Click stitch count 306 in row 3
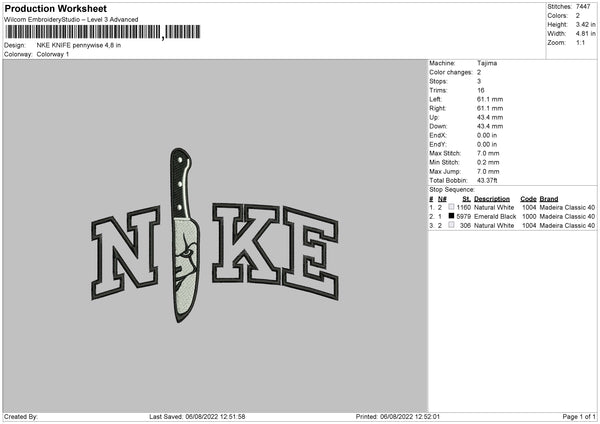Viewport: 600px width, 424px height. pyautogui.click(x=465, y=226)
